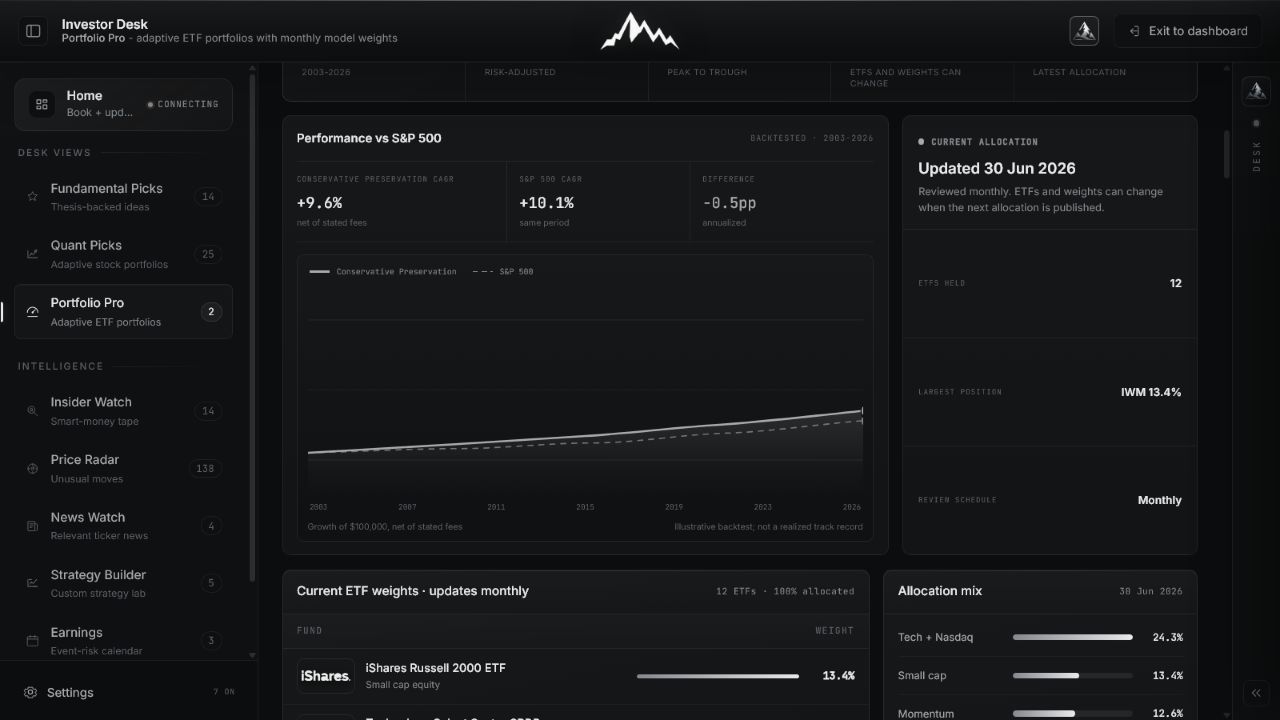The image size is (1280, 720).
Task: Open Settings in sidebar footer
Action: [128, 692]
